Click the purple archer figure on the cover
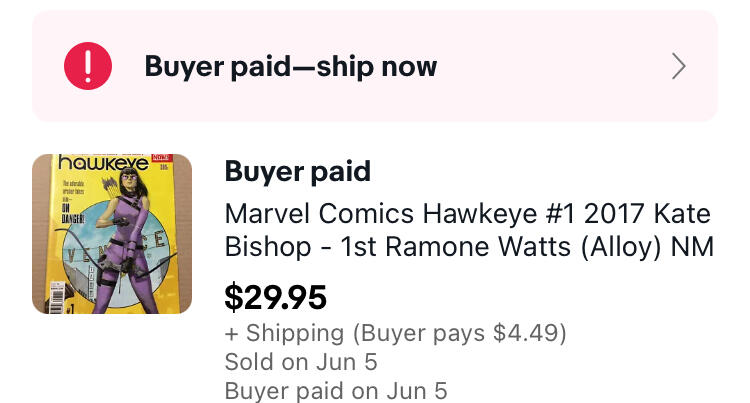The width and height of the screenshot is (750, 403). point(124,241)
